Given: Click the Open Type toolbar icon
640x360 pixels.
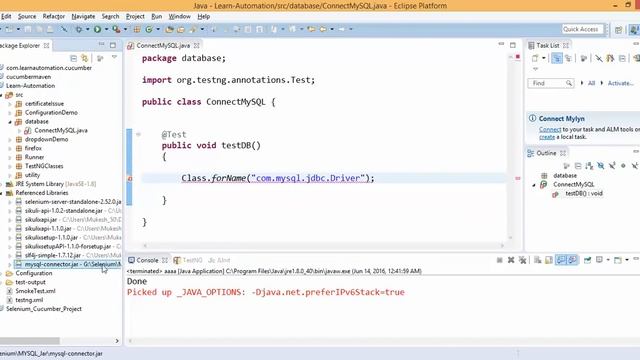Looking at the screenshot, I should (169, 29).
